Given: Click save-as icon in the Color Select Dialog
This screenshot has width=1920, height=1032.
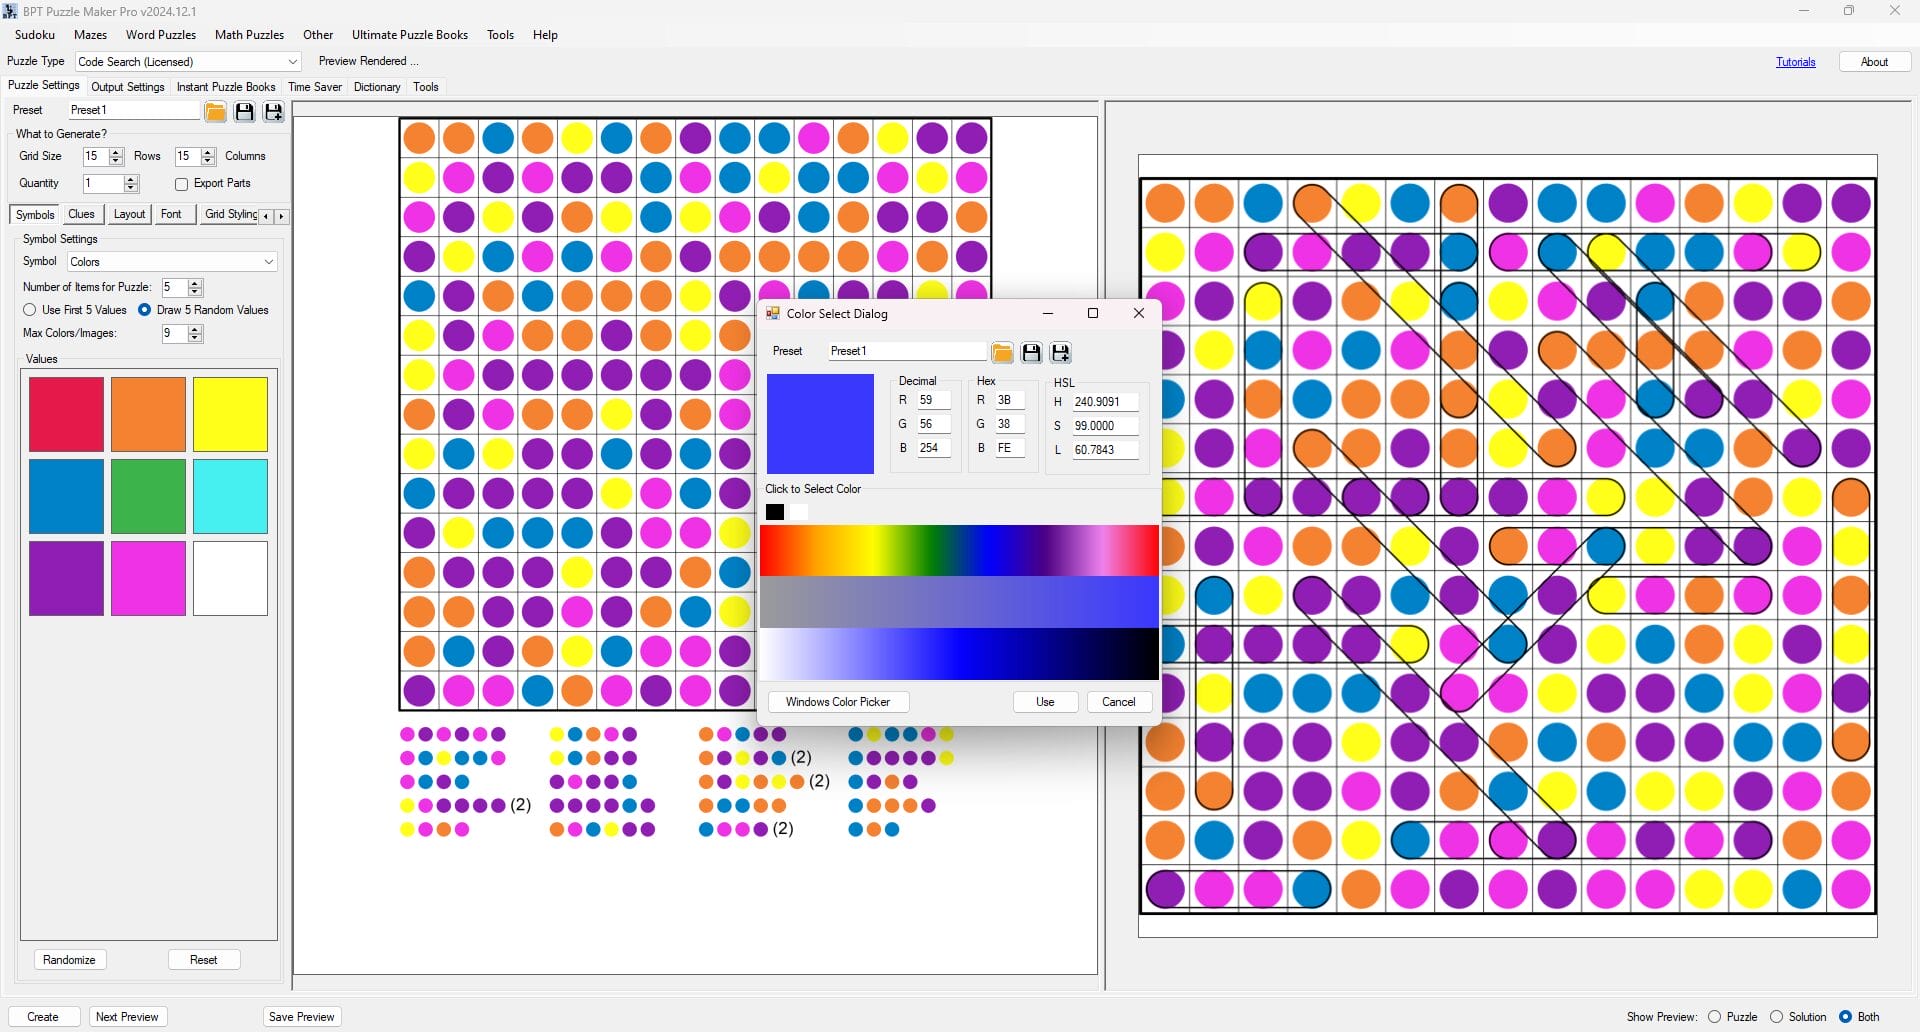Looking at the screenshot, I should pyautogui.click(x=1060, y=352).
